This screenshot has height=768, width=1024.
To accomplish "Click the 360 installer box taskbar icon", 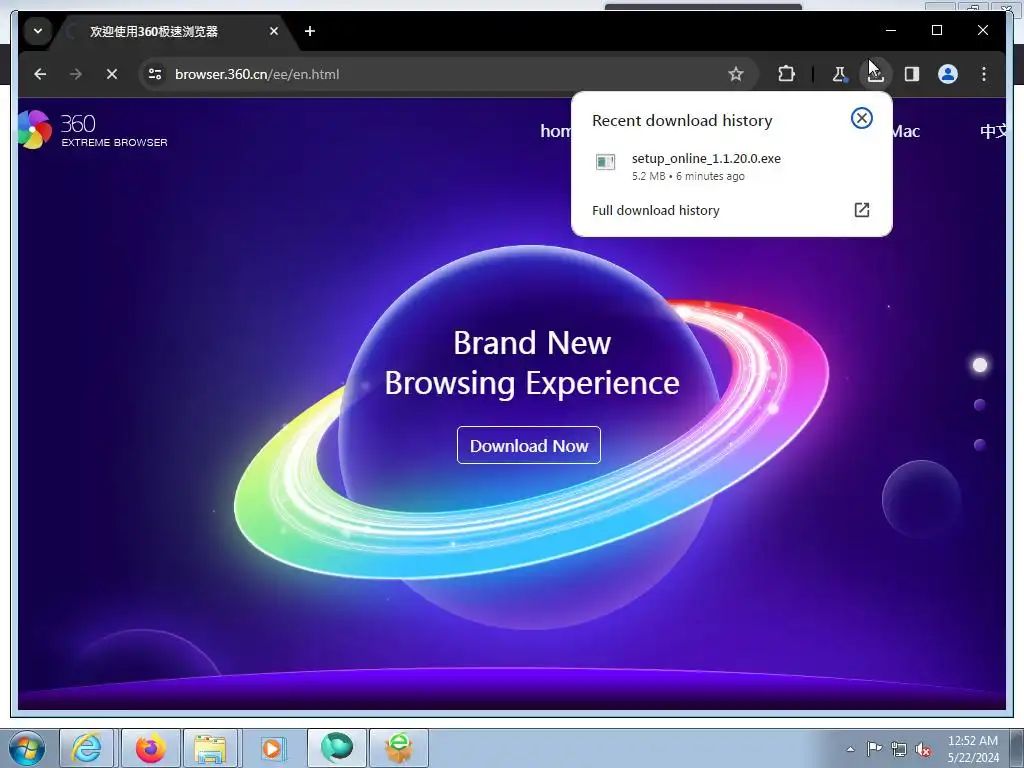I will tap(400, 748).
